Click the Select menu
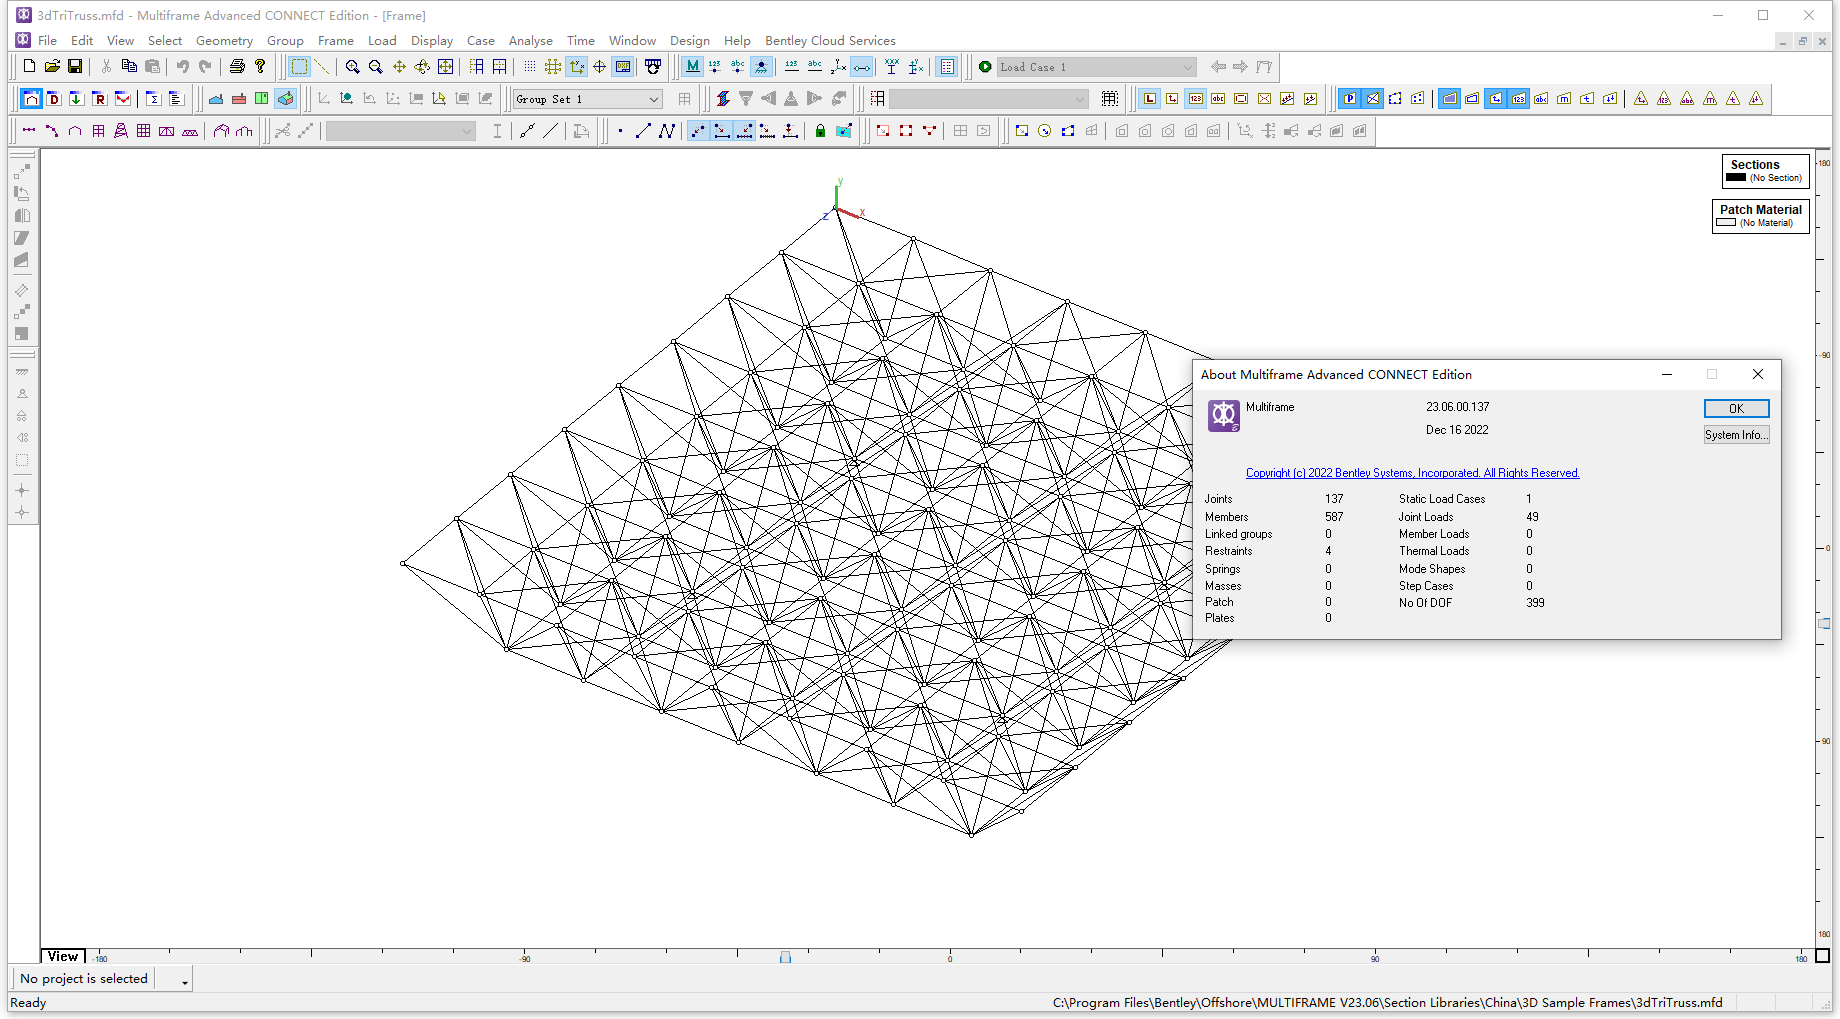Image resolution: width=1840 pixels, height=1019 pixels. pyautogui.click(x=165, y=41)
